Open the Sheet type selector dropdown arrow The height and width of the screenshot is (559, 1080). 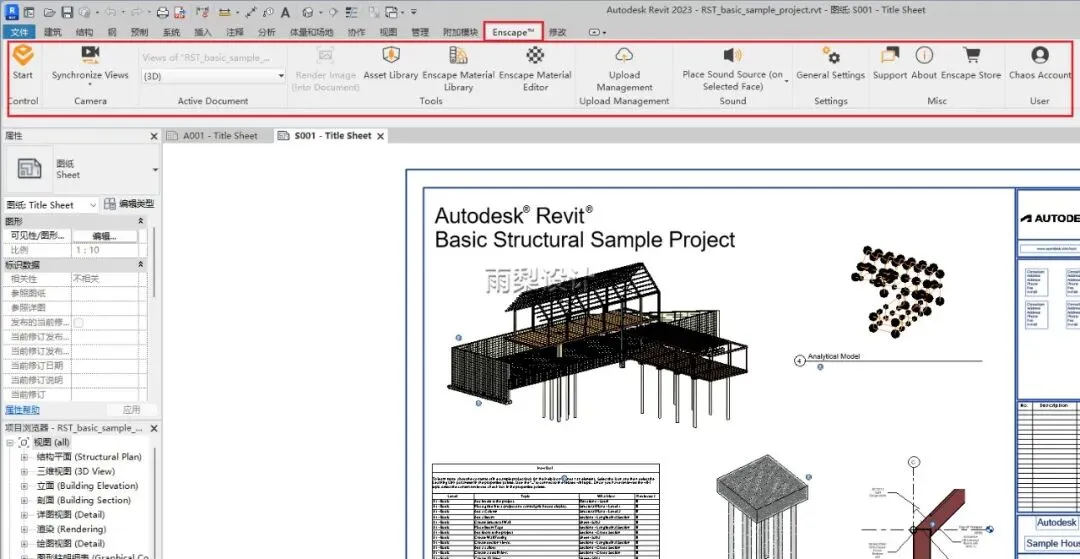click(x=154, y=169)
